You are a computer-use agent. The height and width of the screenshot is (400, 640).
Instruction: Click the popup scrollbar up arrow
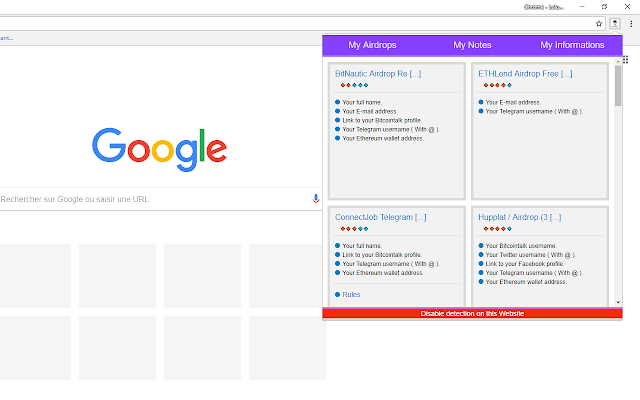pyautogui.click(x=618, y=61)
